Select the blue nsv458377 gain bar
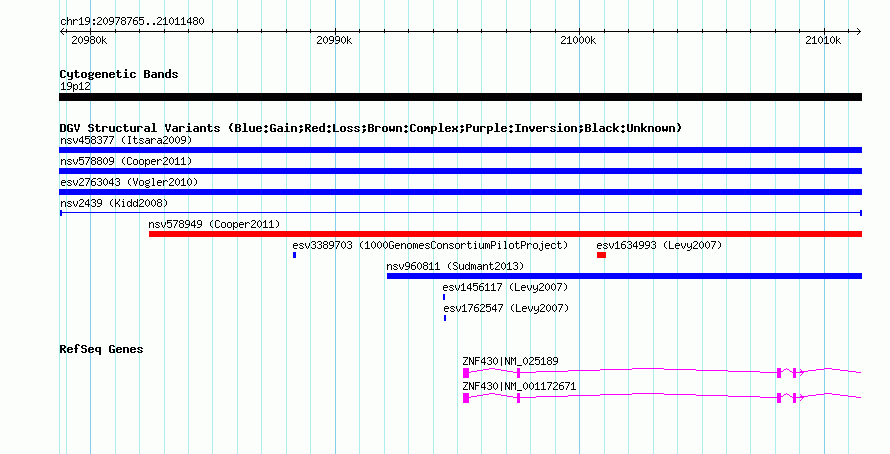This screenshot has width=890, height=454. [x=460, y=150]
